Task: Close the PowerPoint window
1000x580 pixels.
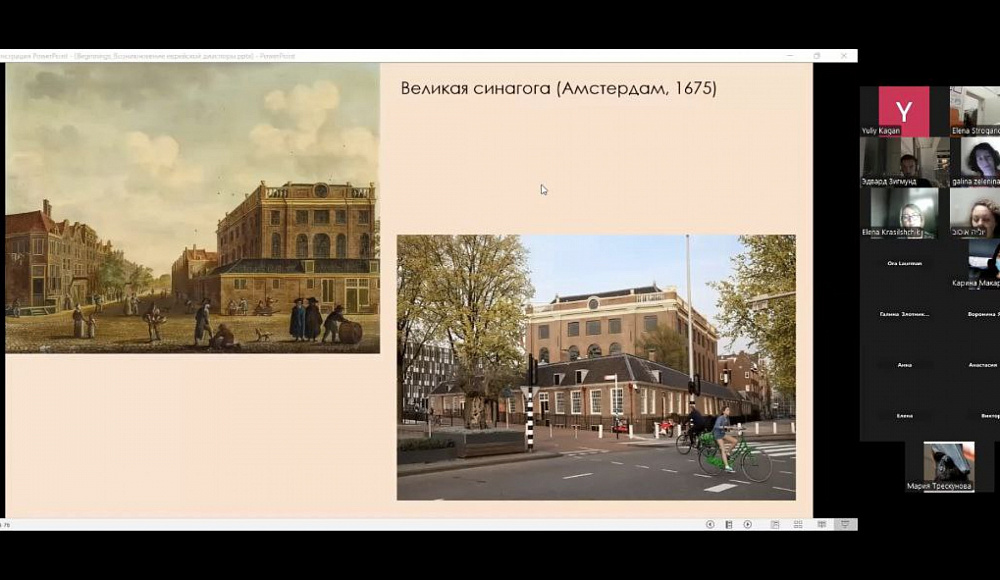Action: pos(844,56)
